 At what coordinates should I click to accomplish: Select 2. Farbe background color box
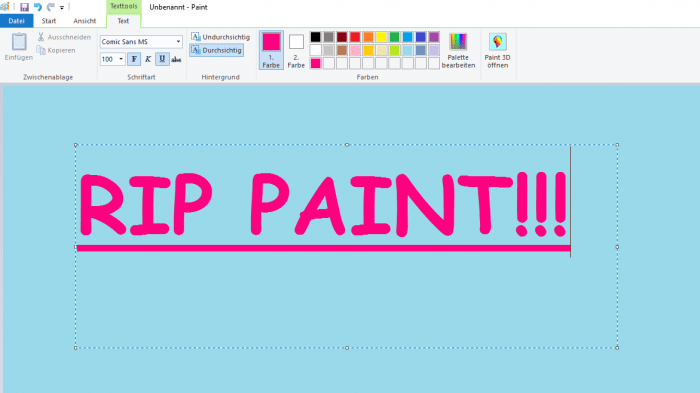pos(296,50)
